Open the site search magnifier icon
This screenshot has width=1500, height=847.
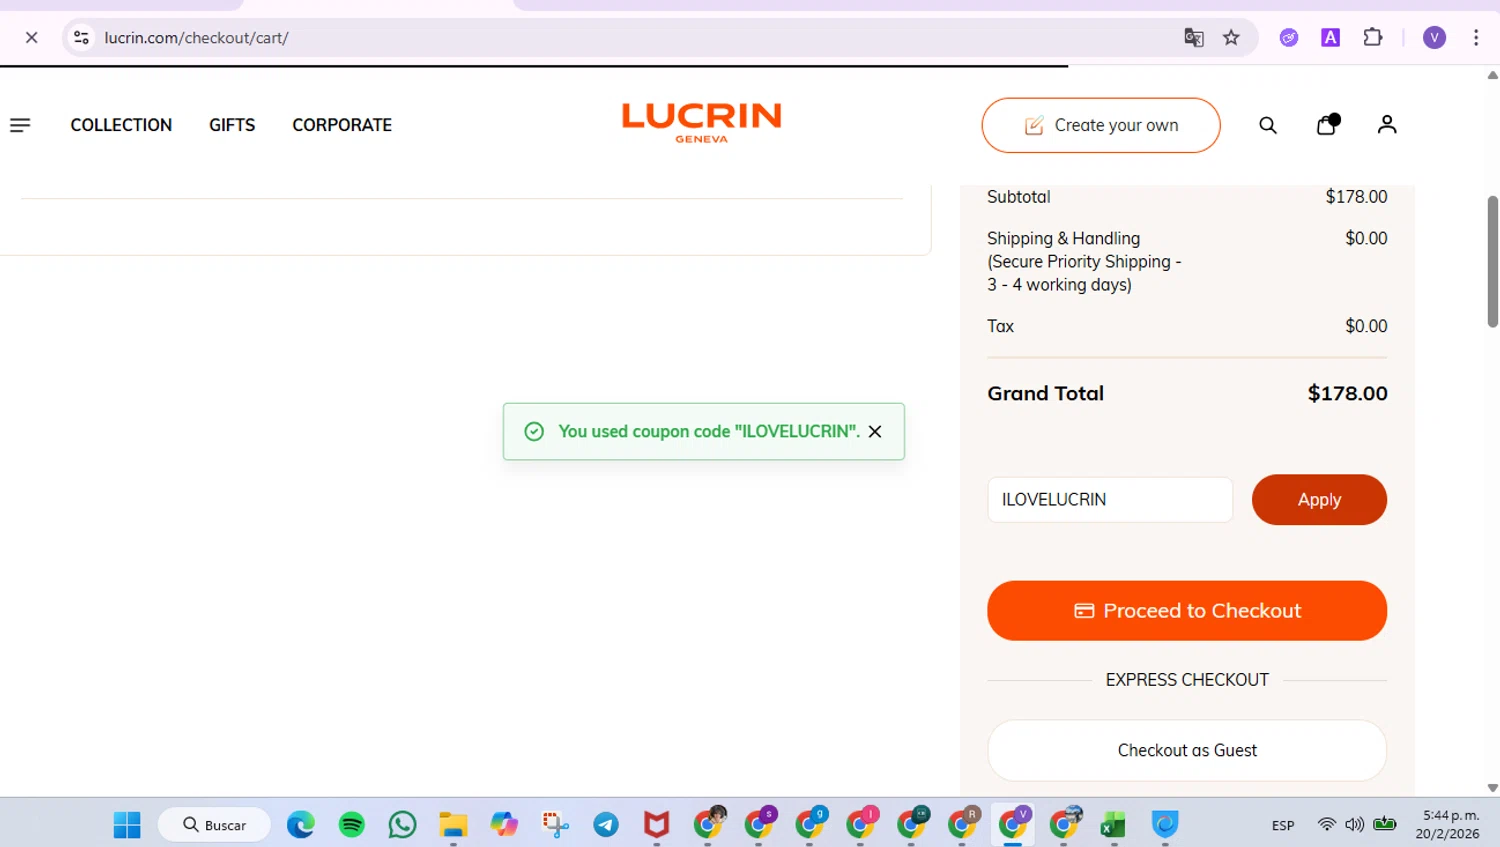(x=1268, y=125)
